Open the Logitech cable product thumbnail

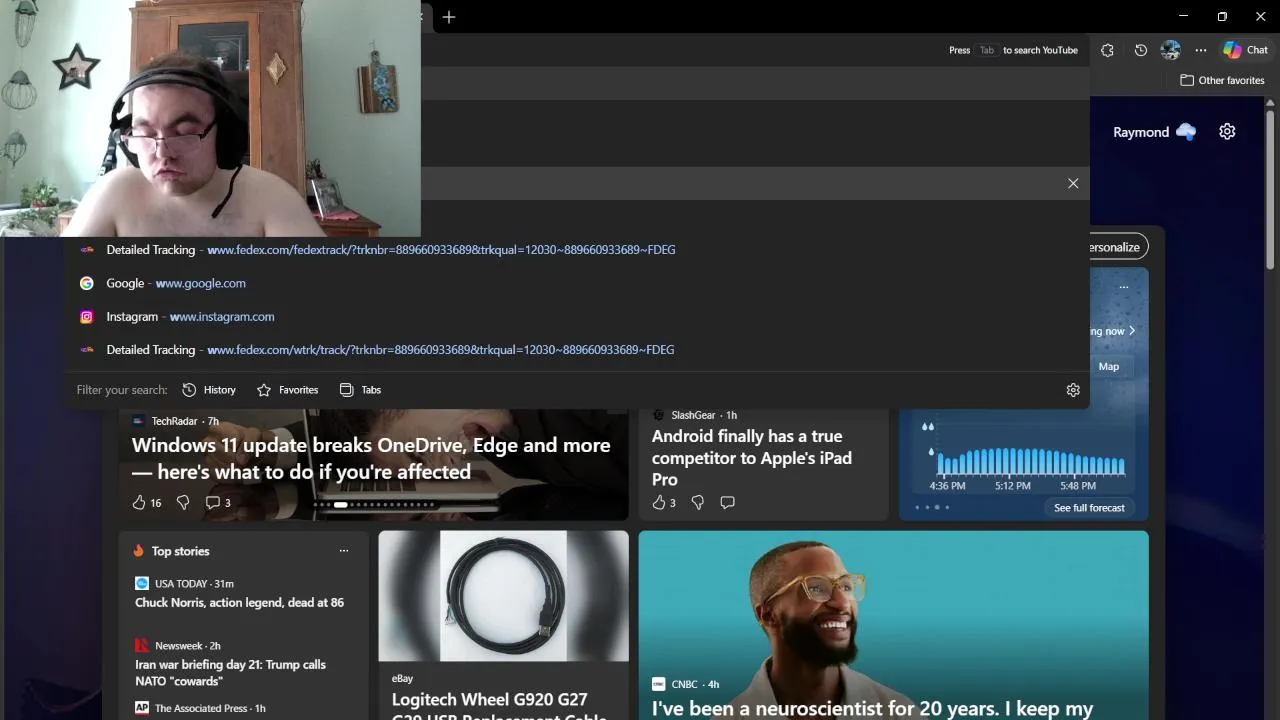coord(503,595)
